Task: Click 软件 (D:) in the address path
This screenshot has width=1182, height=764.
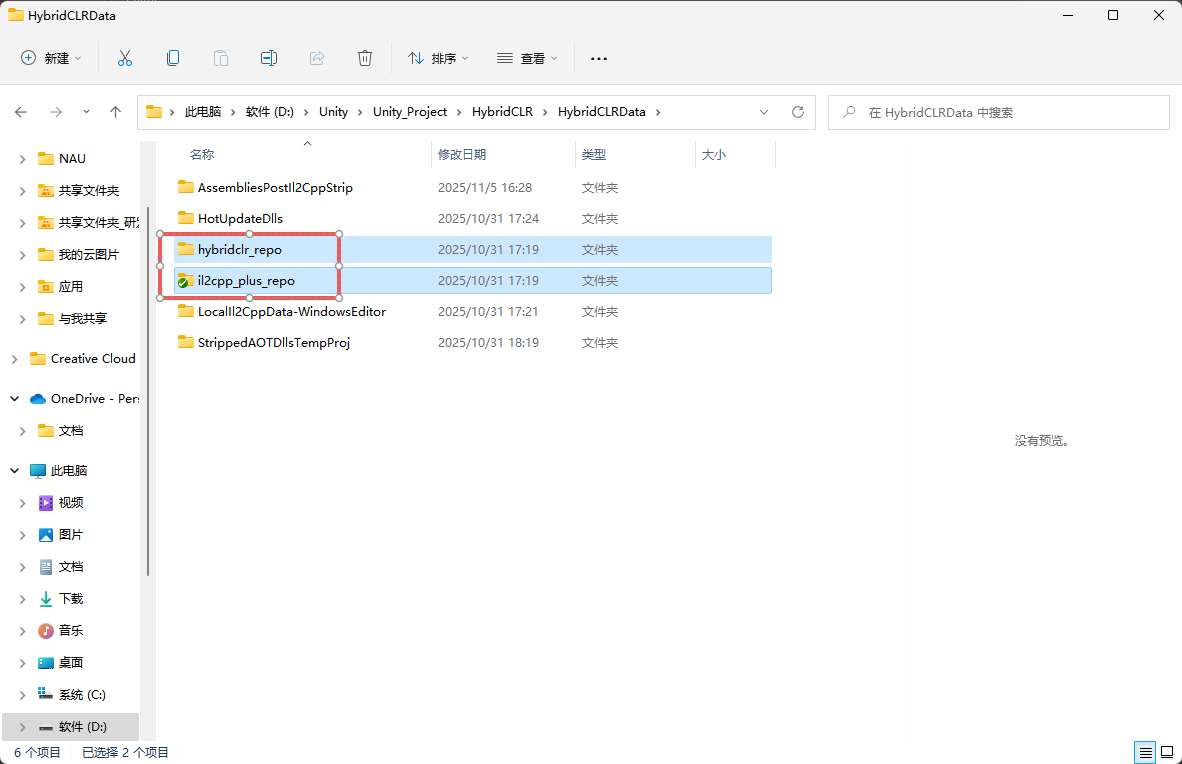Action: pos(270,112)
